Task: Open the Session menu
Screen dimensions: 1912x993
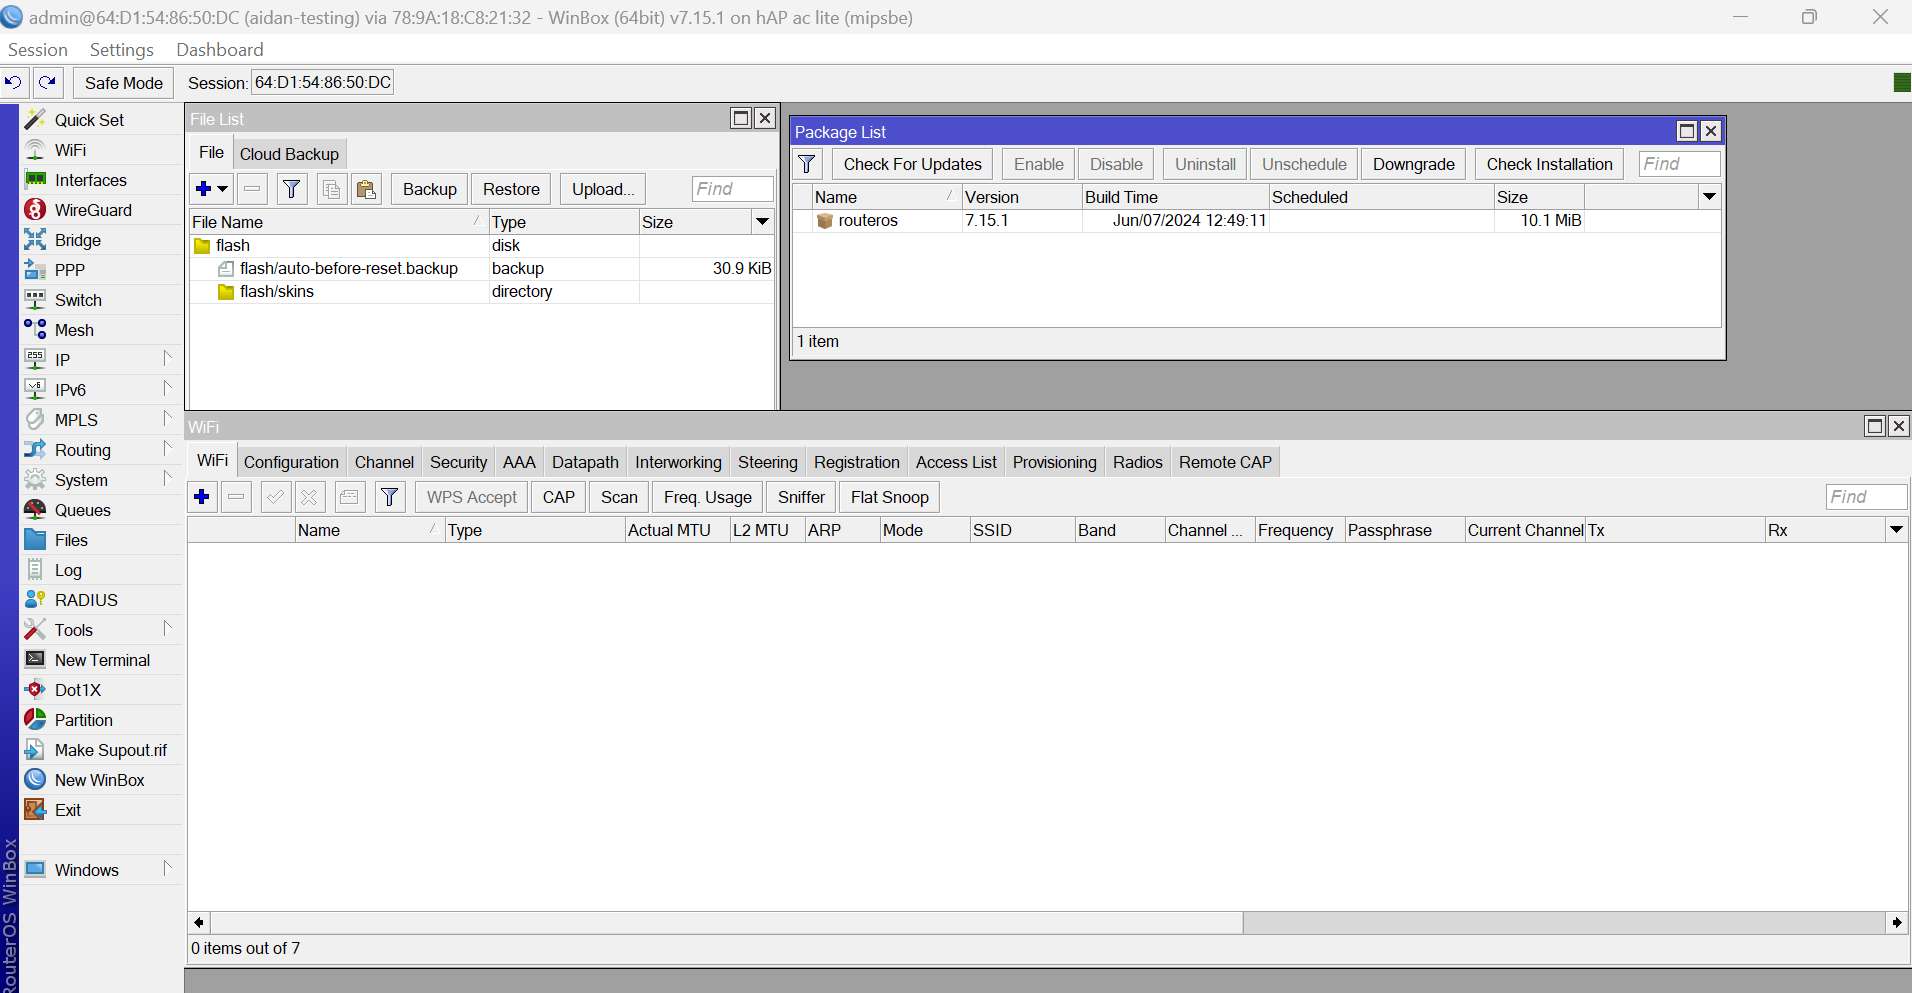Action: click(38, 50)
